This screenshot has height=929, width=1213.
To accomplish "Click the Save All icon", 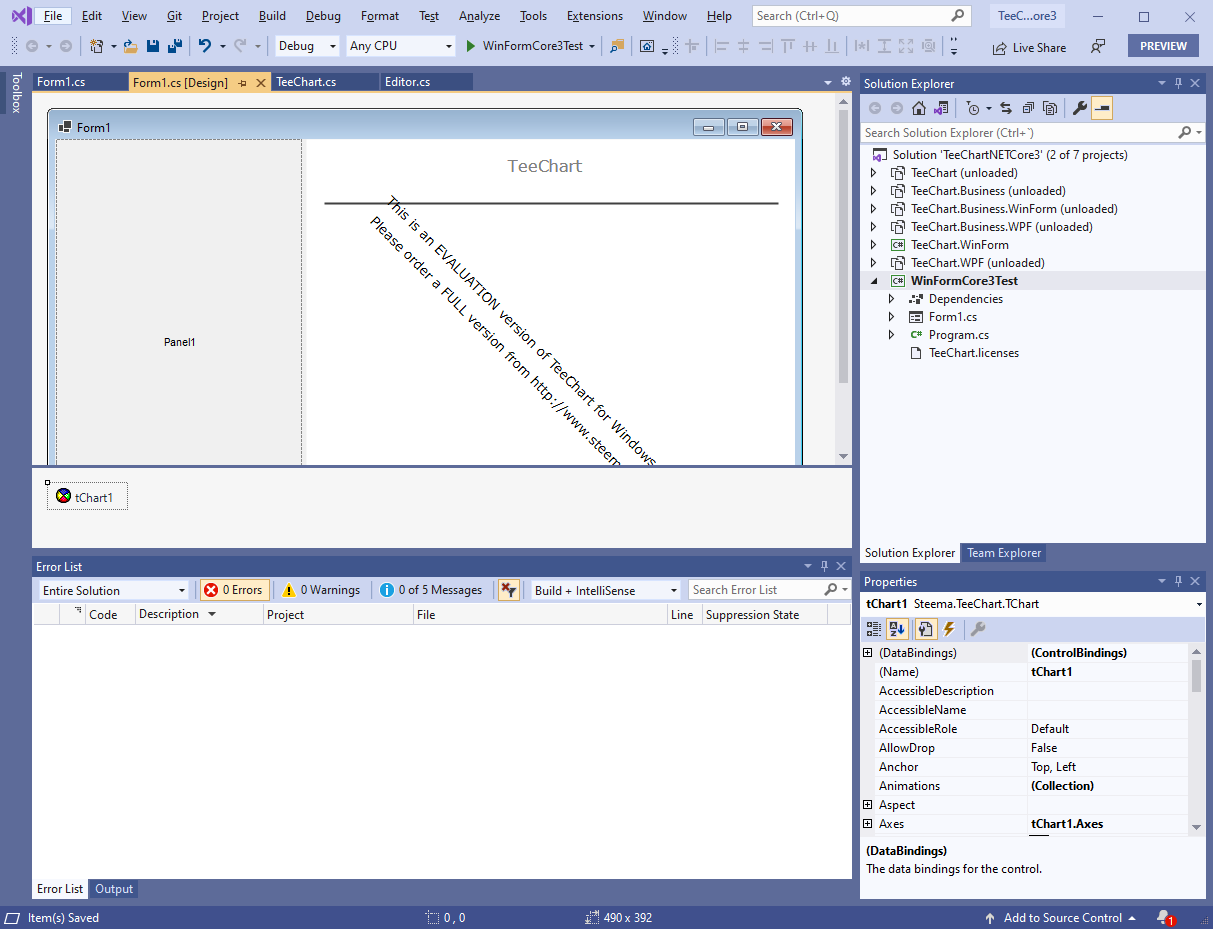I will [x=174, y=46].
